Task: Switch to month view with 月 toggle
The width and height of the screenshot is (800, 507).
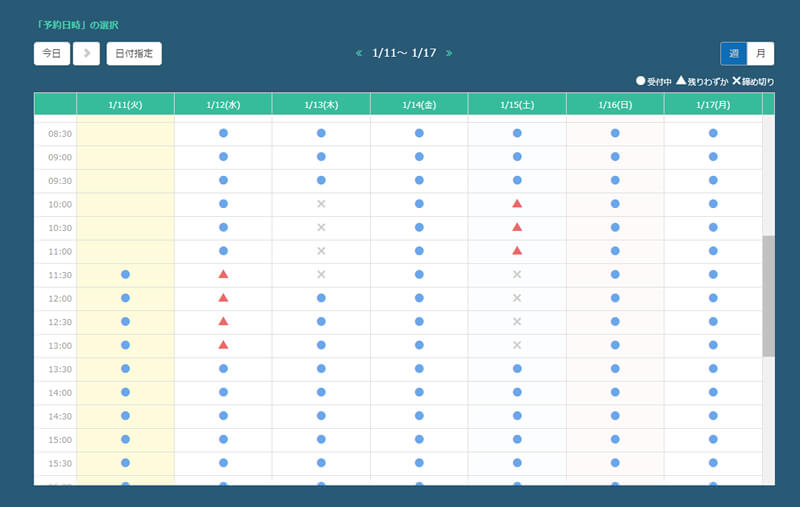Action: point(761,53)
